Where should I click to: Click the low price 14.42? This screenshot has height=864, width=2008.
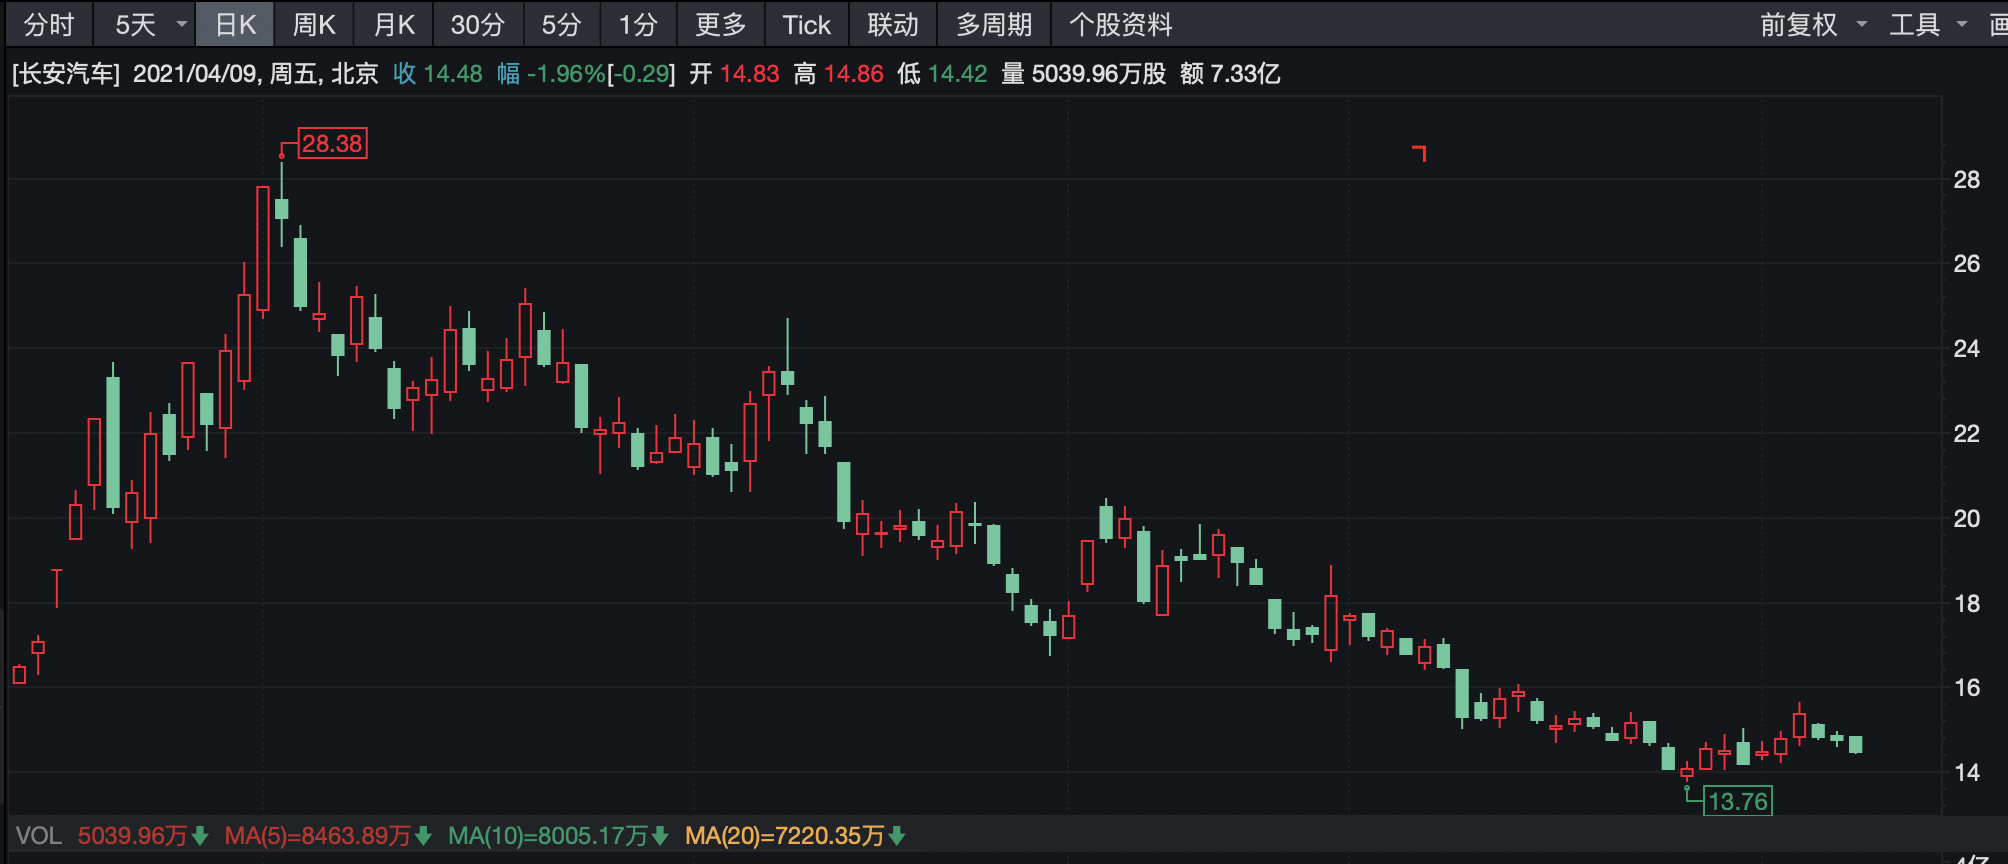[x=957, y=74]
